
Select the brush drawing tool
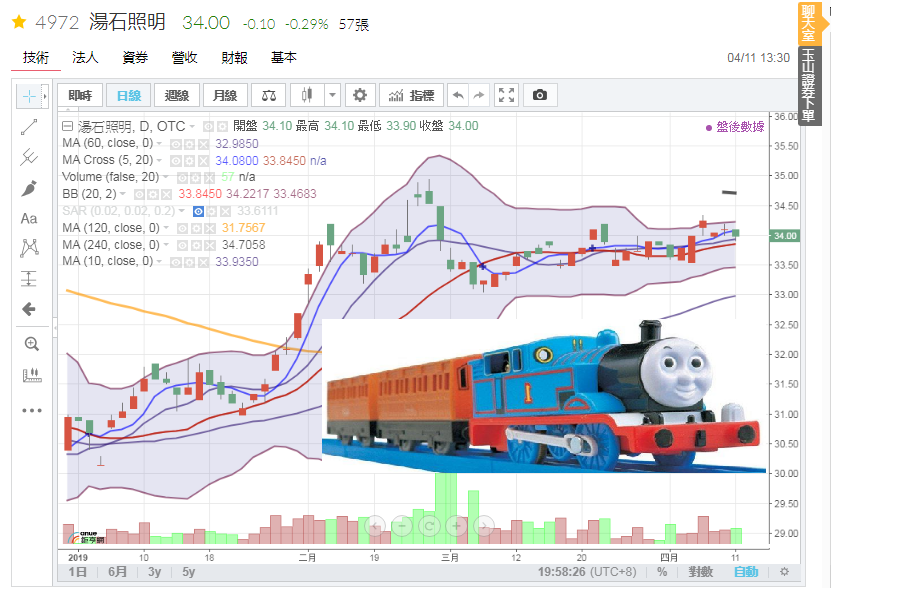pyautogui.click(x=29, y=188)
